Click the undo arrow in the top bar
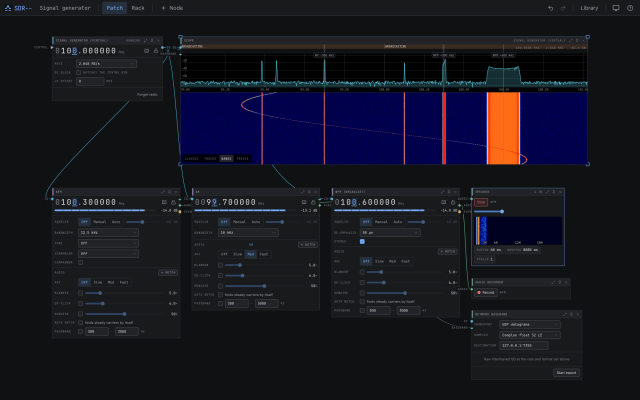 [x=550, y=8]
